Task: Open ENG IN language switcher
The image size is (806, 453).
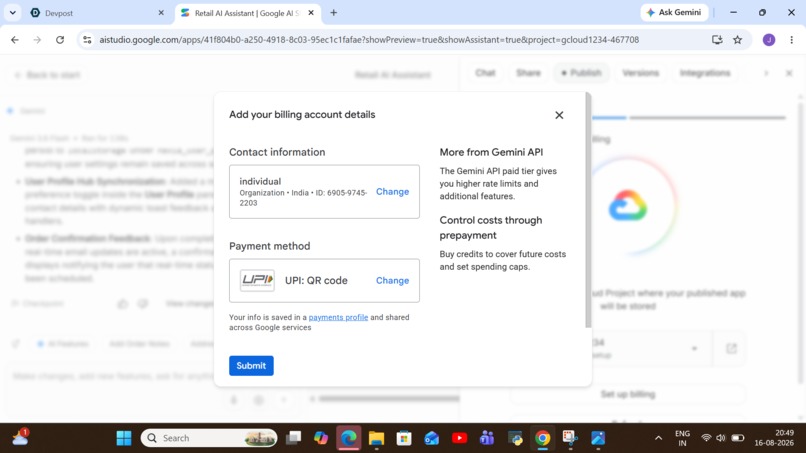Action: coord(683,438)
